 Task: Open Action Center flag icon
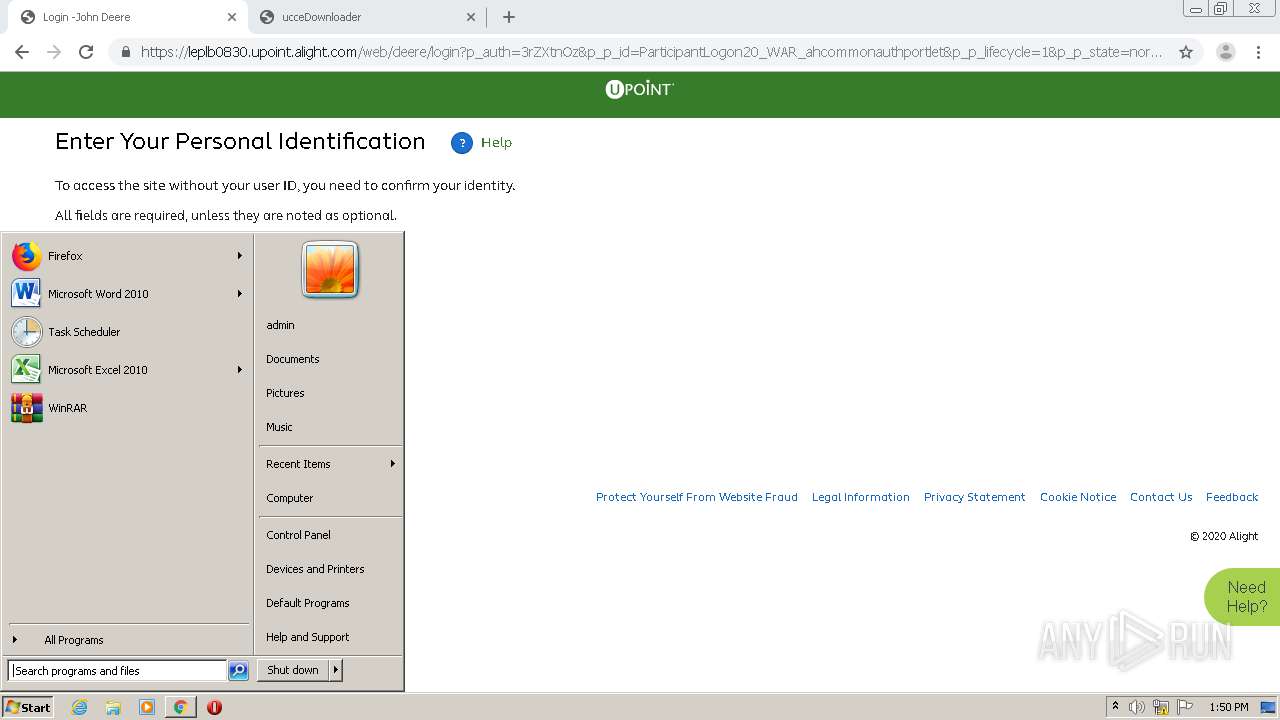[x=1185, y=707]
